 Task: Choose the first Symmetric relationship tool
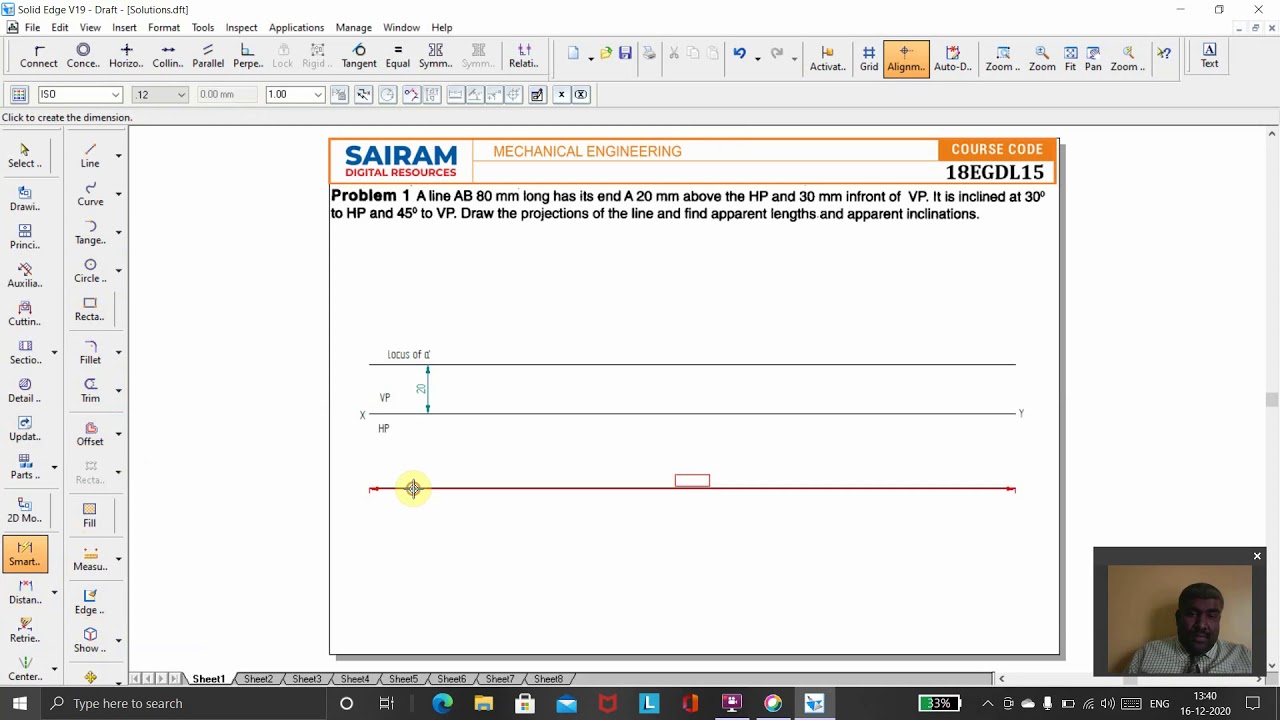coord(435,56)
